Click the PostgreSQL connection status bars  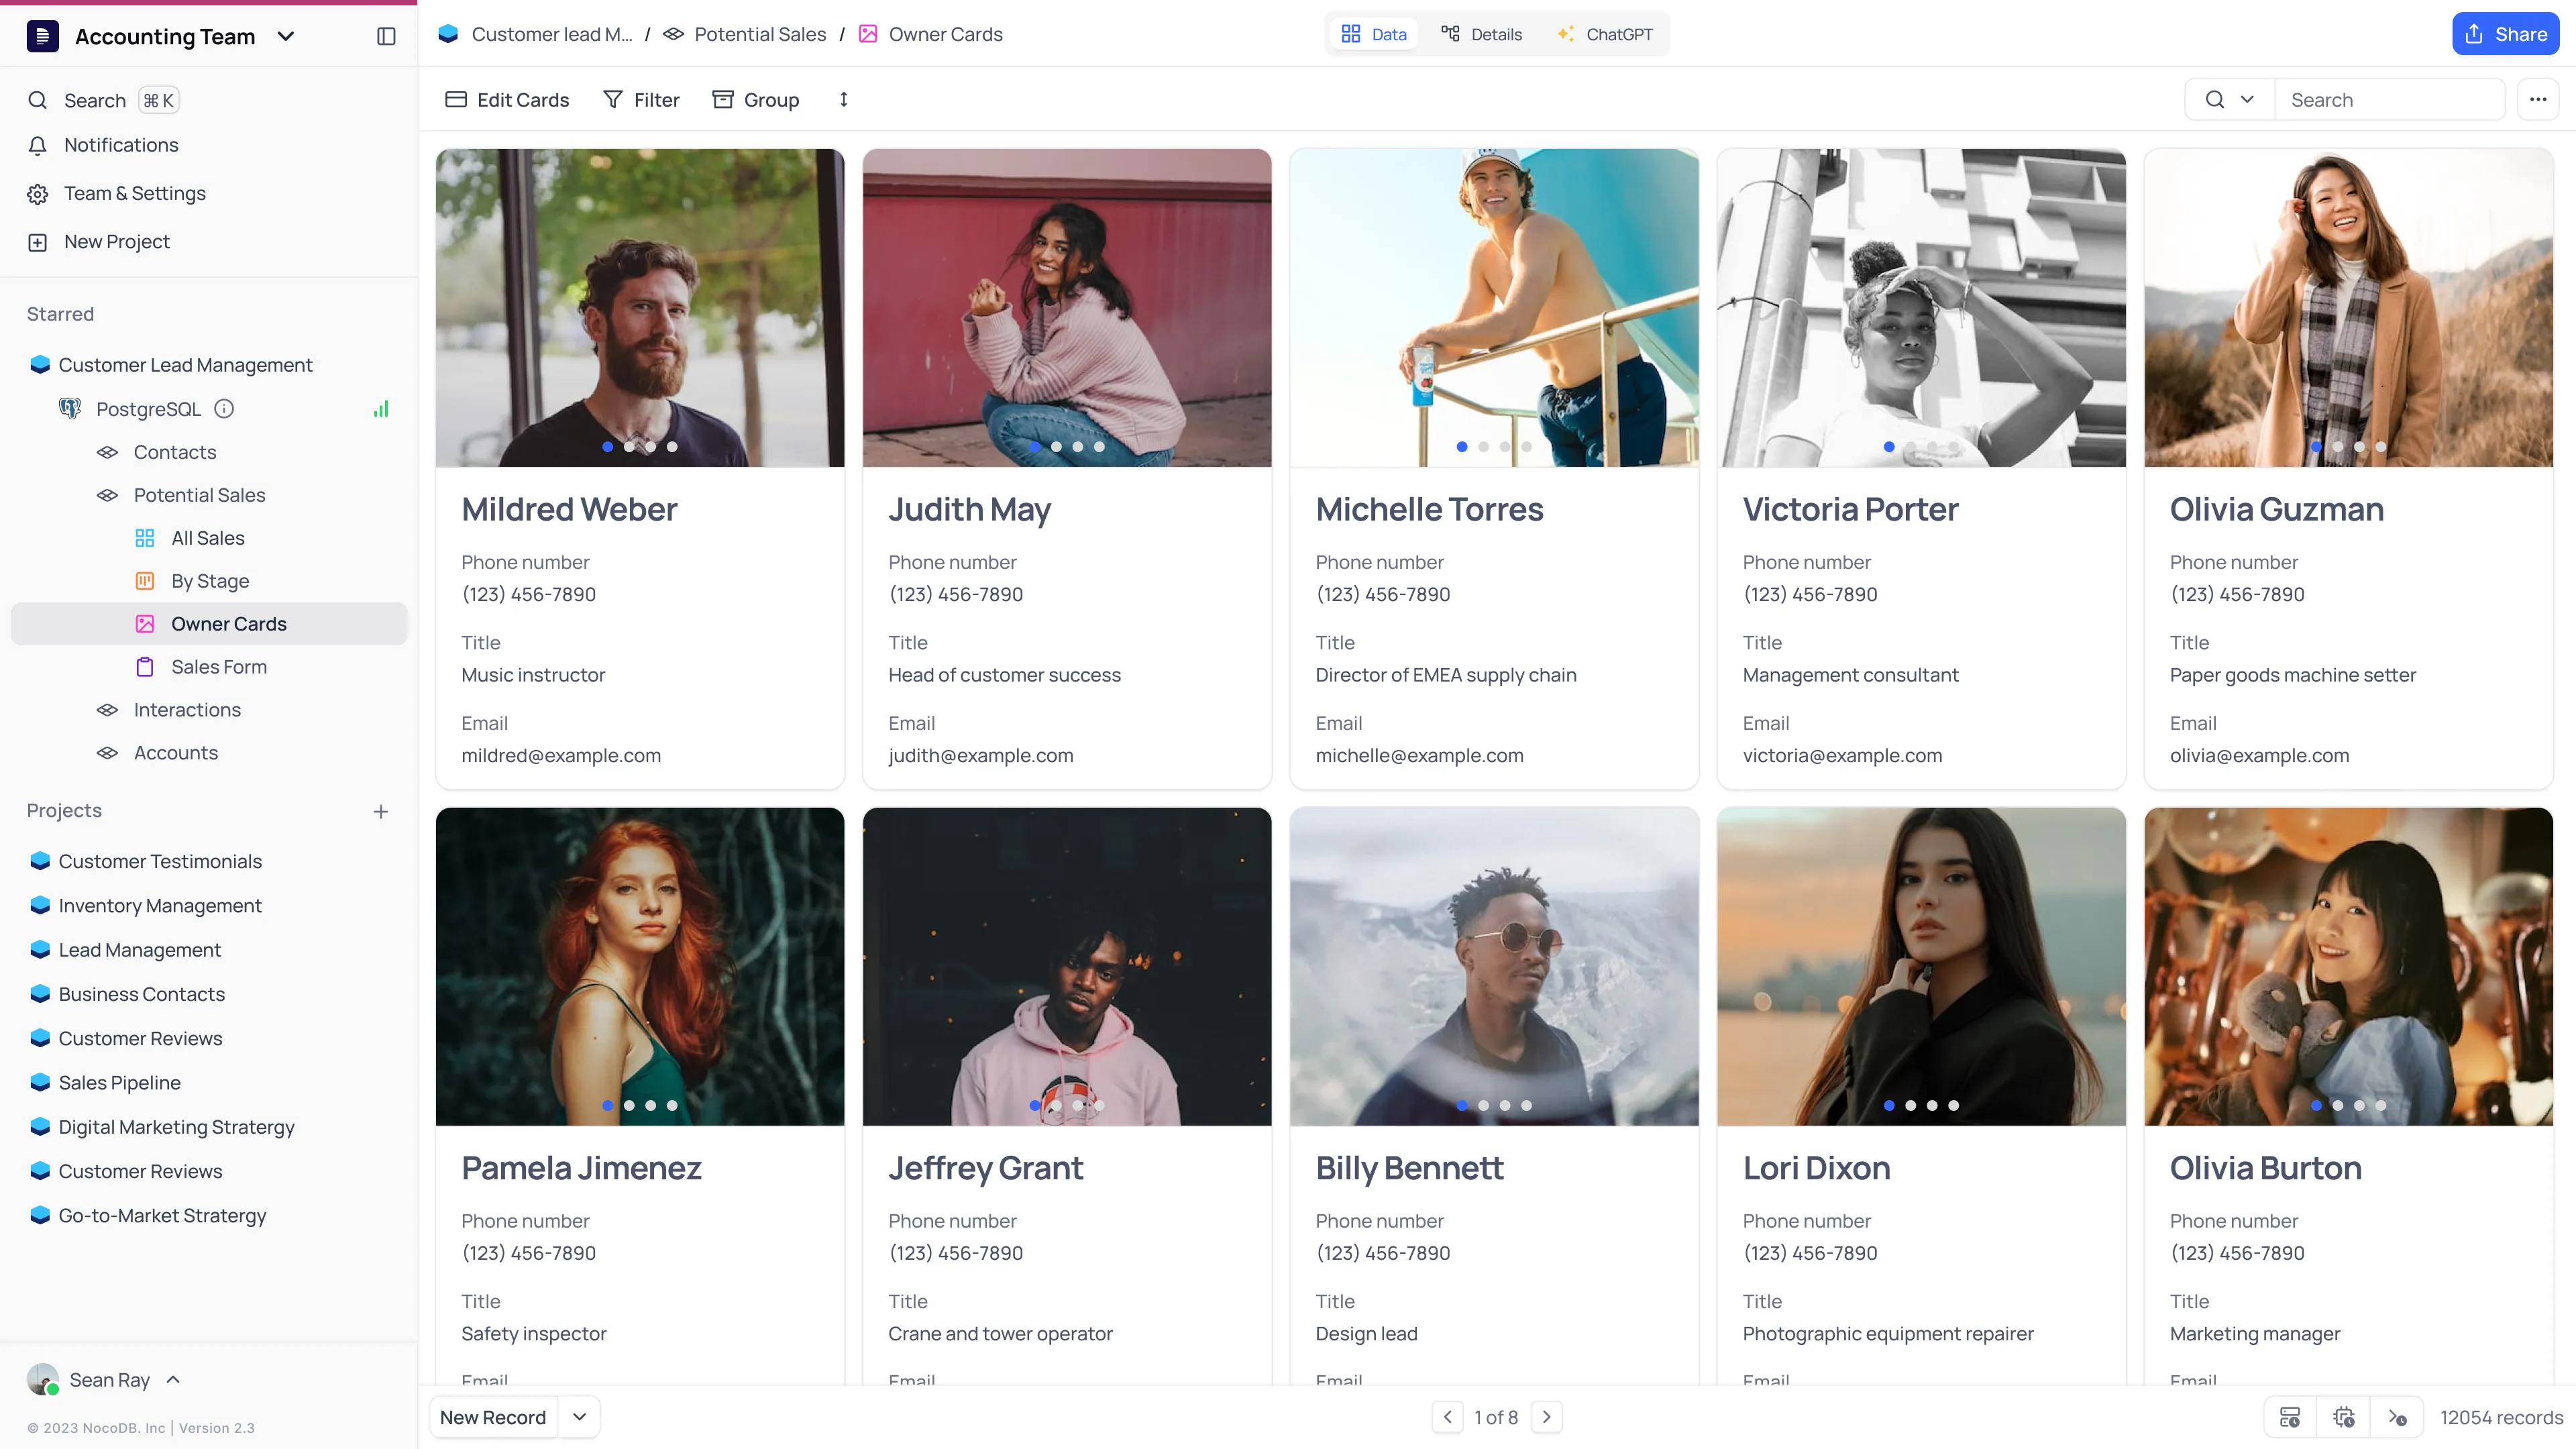[381, 408]
